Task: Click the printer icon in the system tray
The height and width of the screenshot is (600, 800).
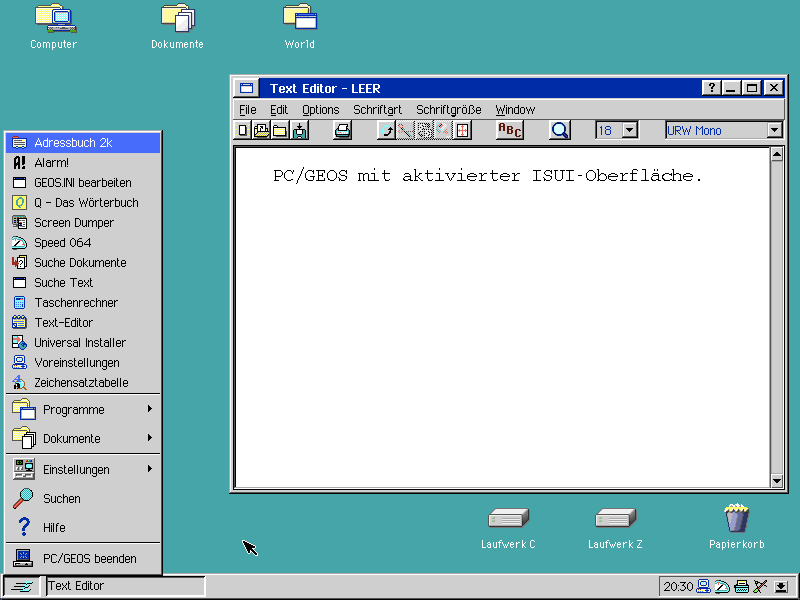Action: [741, 586]
